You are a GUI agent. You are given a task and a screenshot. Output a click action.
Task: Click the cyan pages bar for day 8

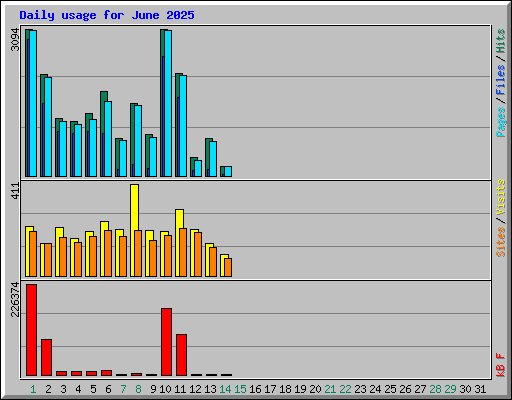tap(138, 141)
